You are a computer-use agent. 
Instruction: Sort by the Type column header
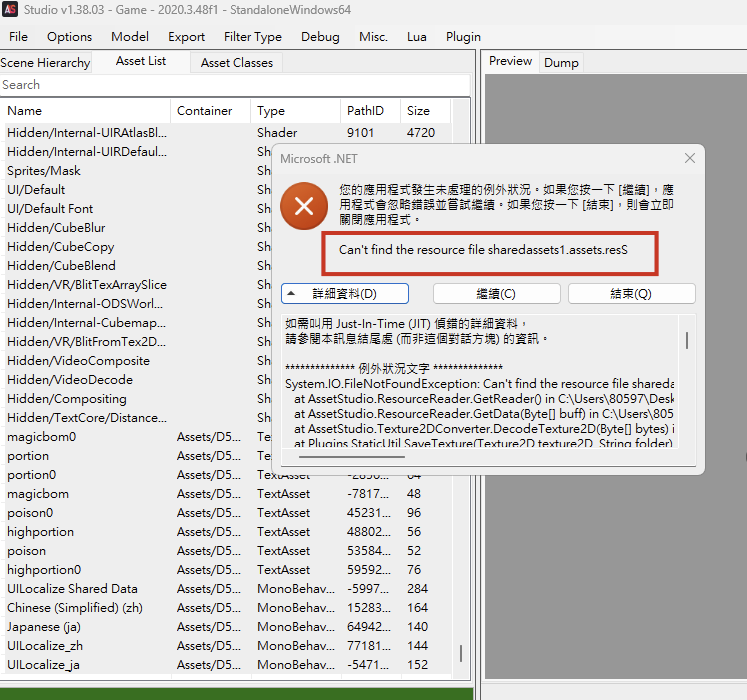[296, 111]
